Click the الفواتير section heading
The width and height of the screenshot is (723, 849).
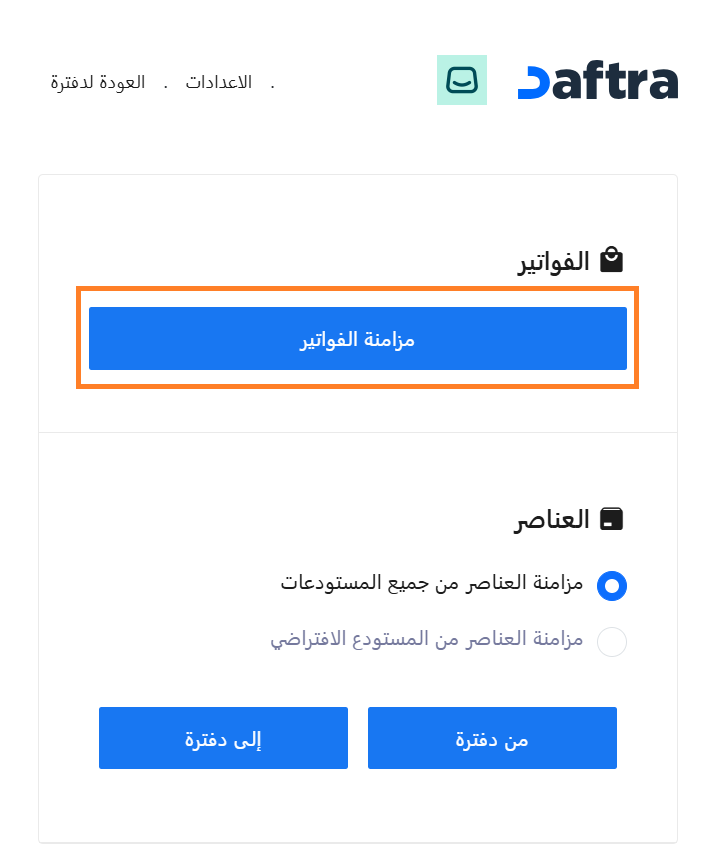[x=552, y=262]
